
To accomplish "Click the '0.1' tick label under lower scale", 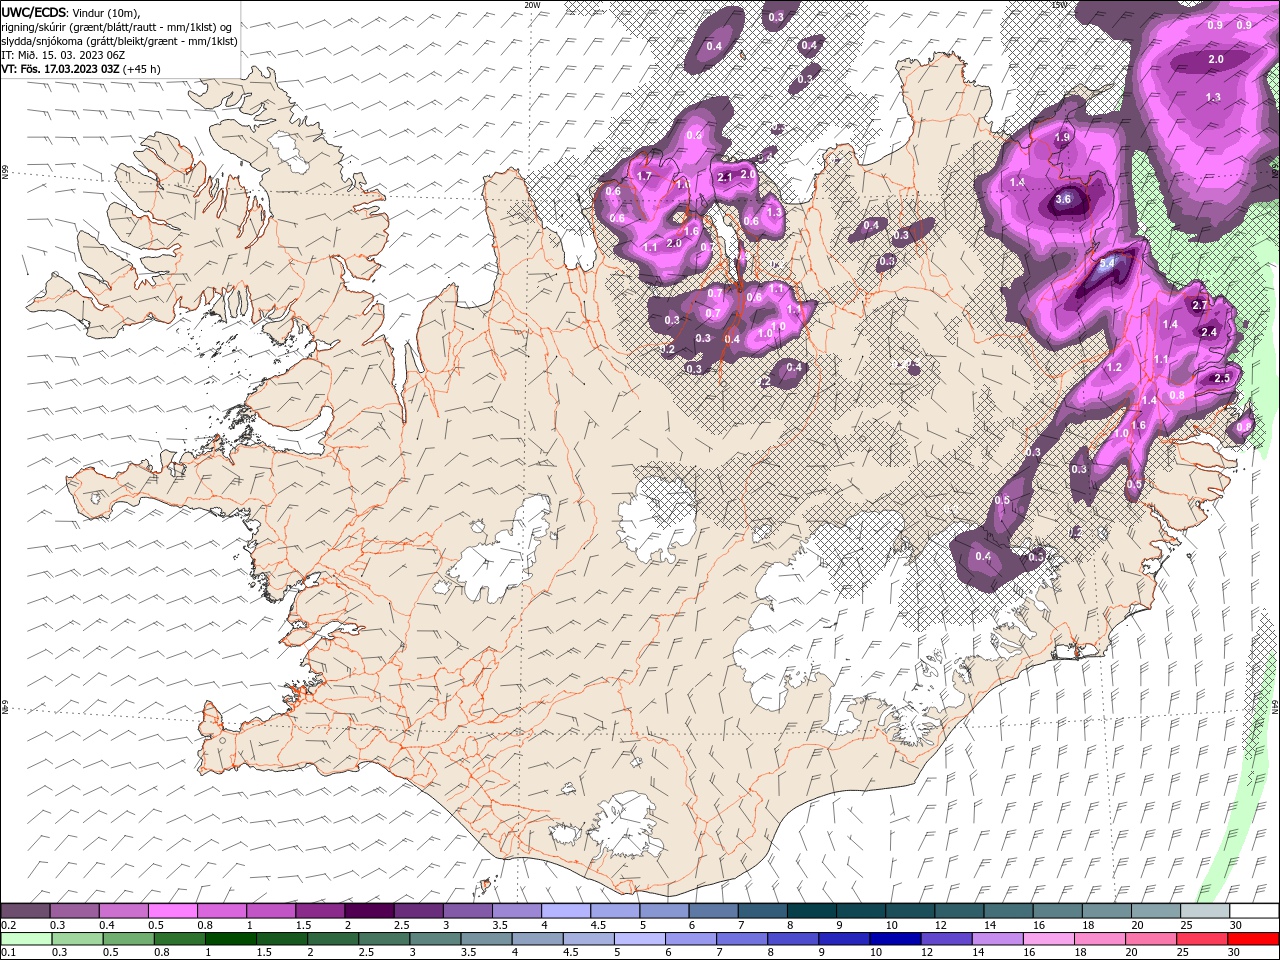I will [x=9, y=953].
